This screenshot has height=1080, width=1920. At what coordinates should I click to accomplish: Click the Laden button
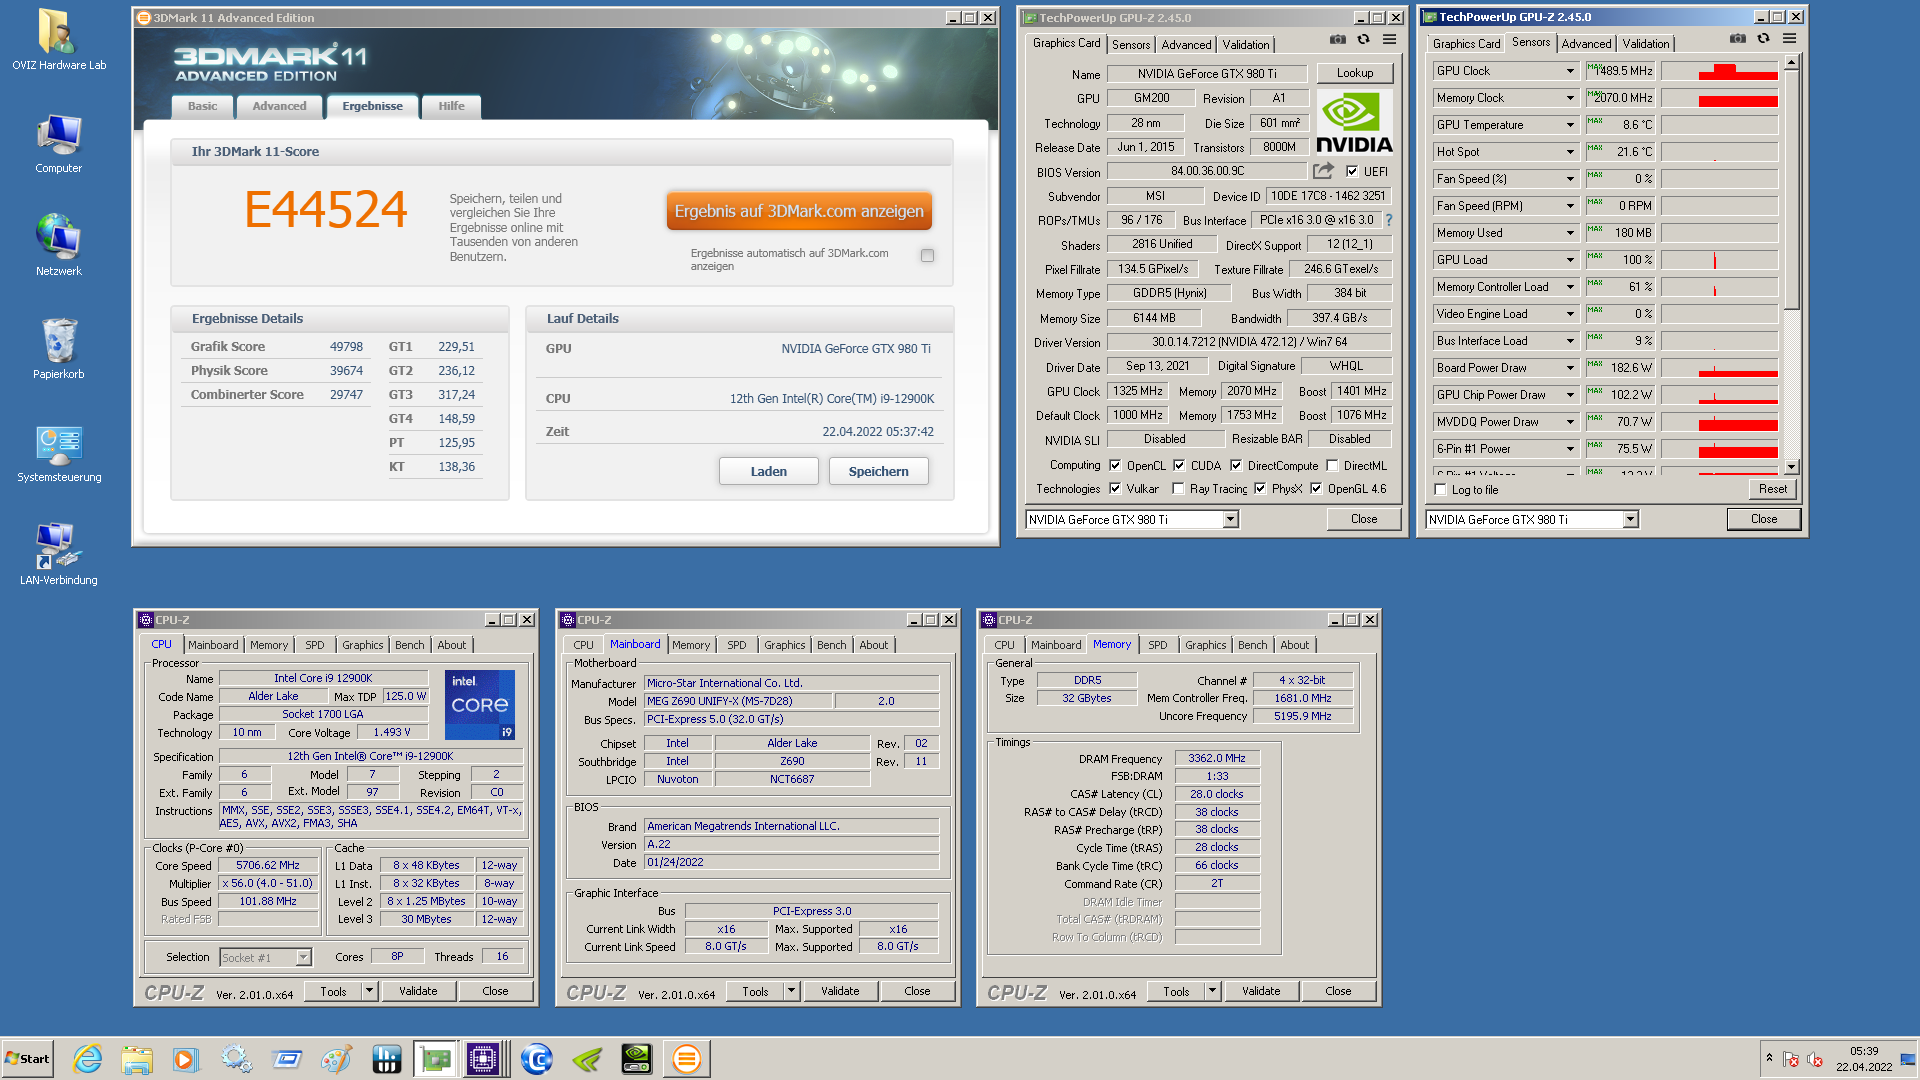768,471
